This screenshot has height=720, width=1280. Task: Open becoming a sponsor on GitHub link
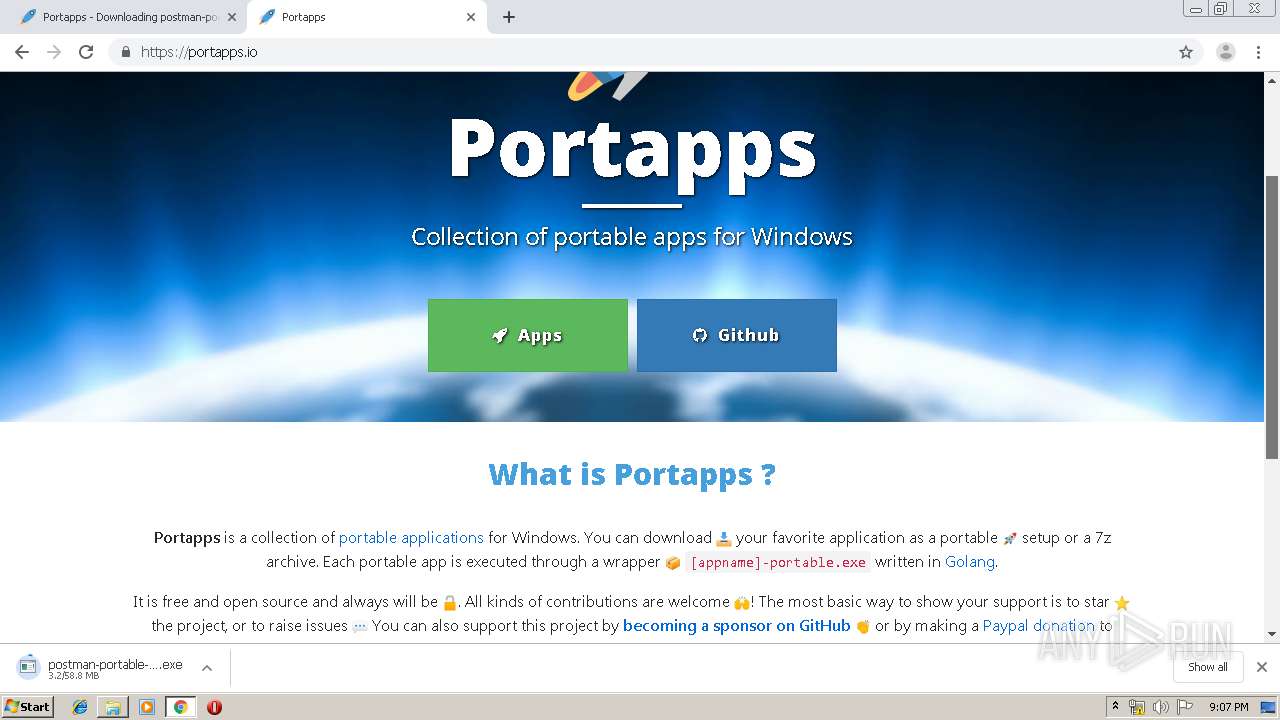736,626
